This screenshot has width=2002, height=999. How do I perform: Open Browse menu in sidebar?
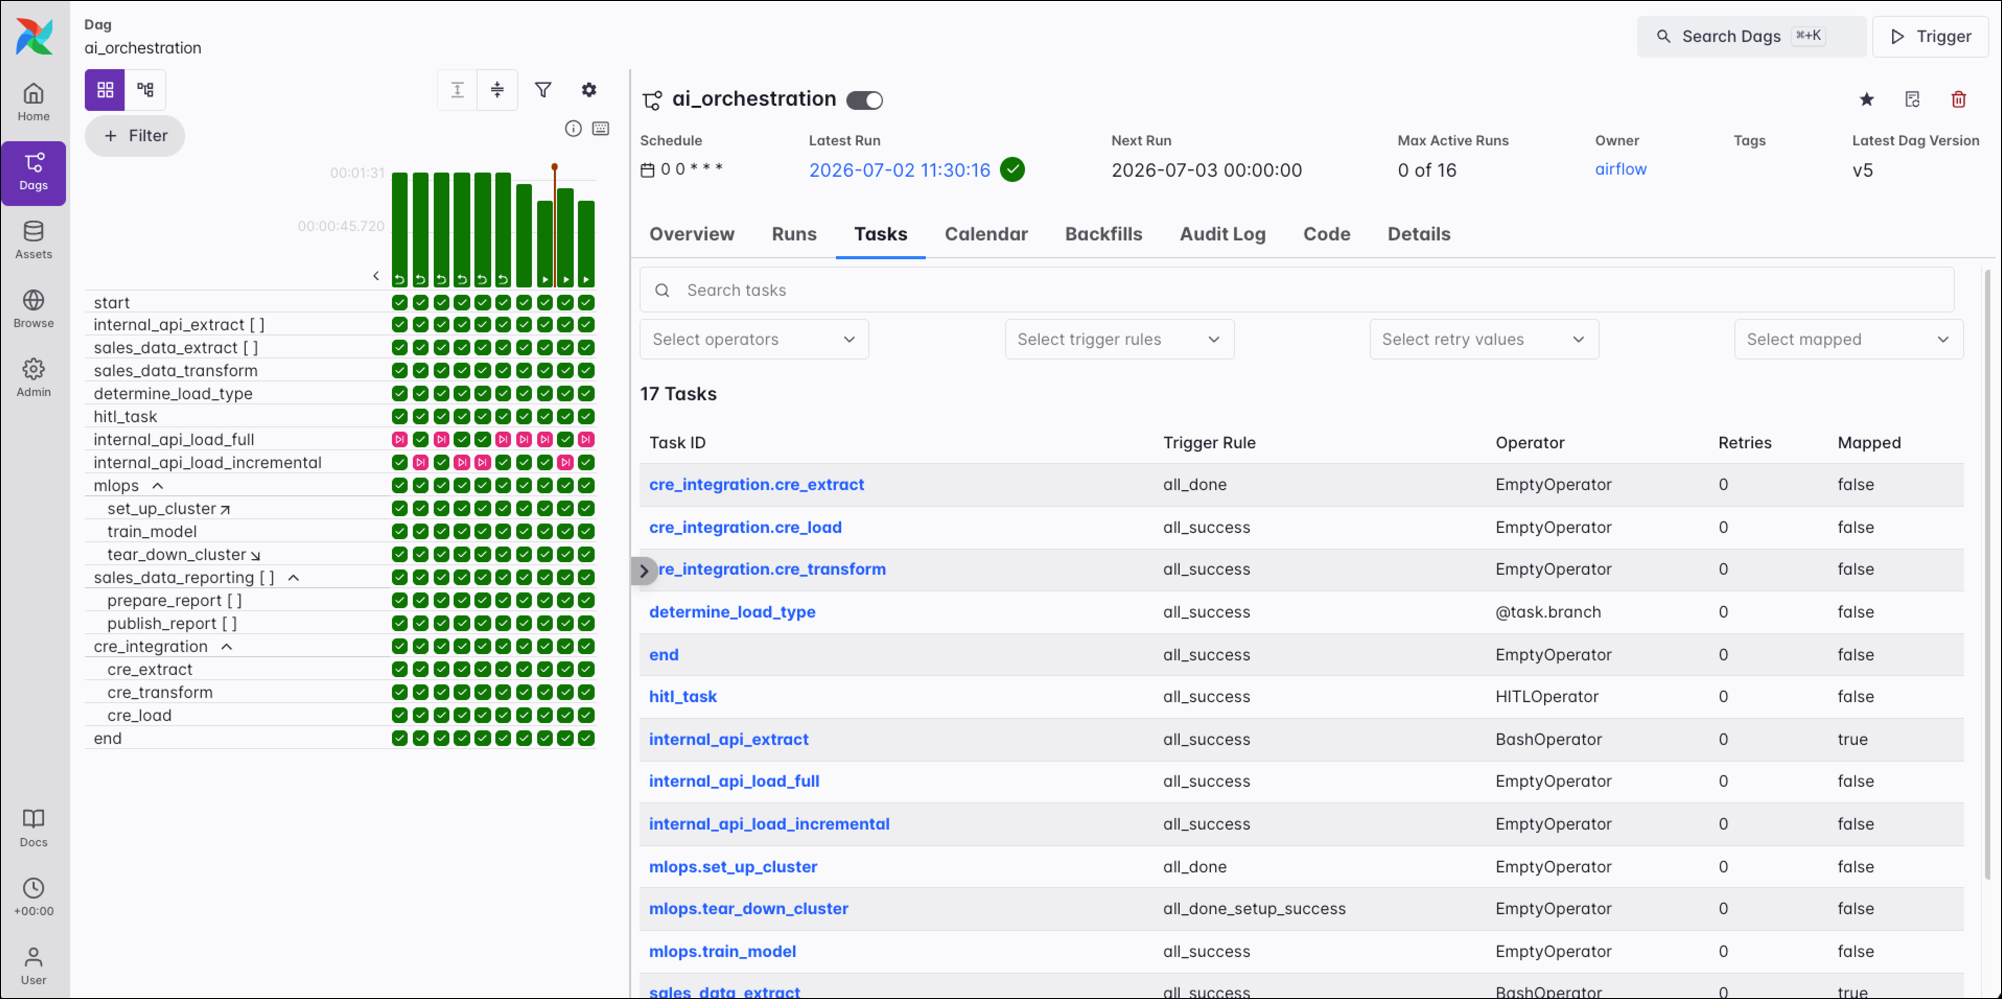[x=34, y=310]
